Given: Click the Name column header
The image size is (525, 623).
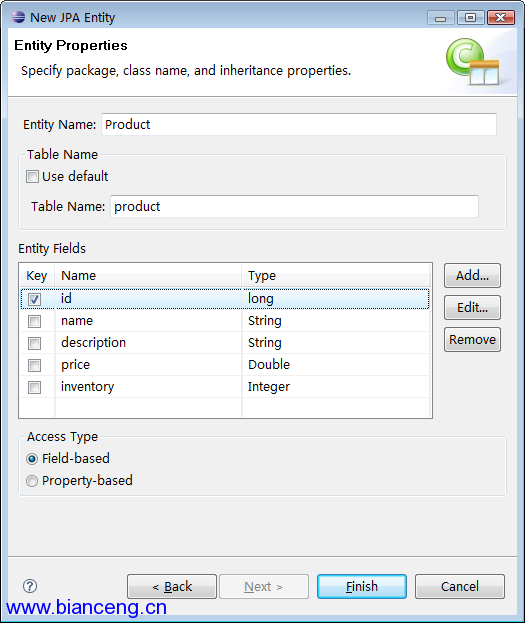Looking at the screenshot, I should [x=148, y=275].
